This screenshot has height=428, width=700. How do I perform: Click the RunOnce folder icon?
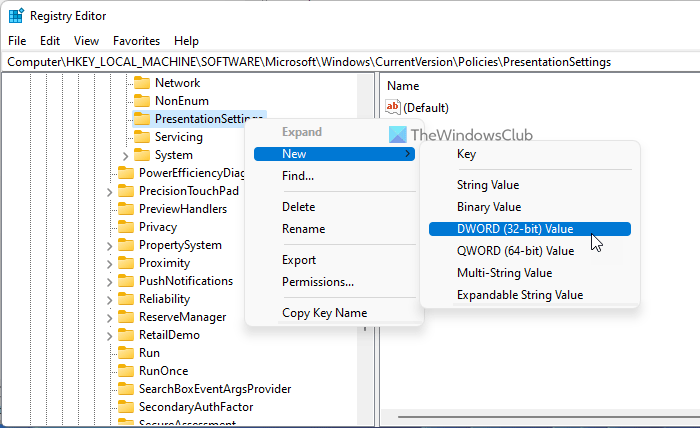click(x=126, y=370)
